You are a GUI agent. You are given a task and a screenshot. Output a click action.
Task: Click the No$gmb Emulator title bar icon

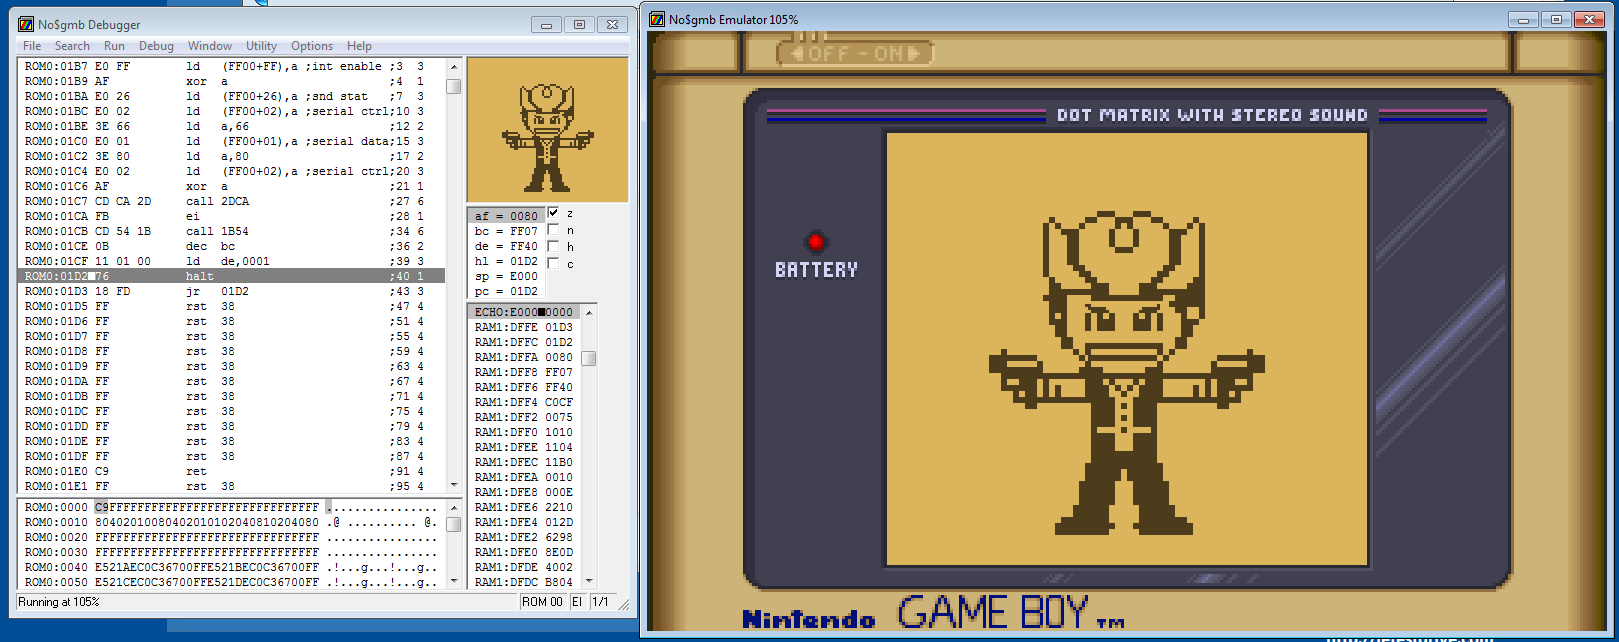pyautogui.click(x=657, y=19)
